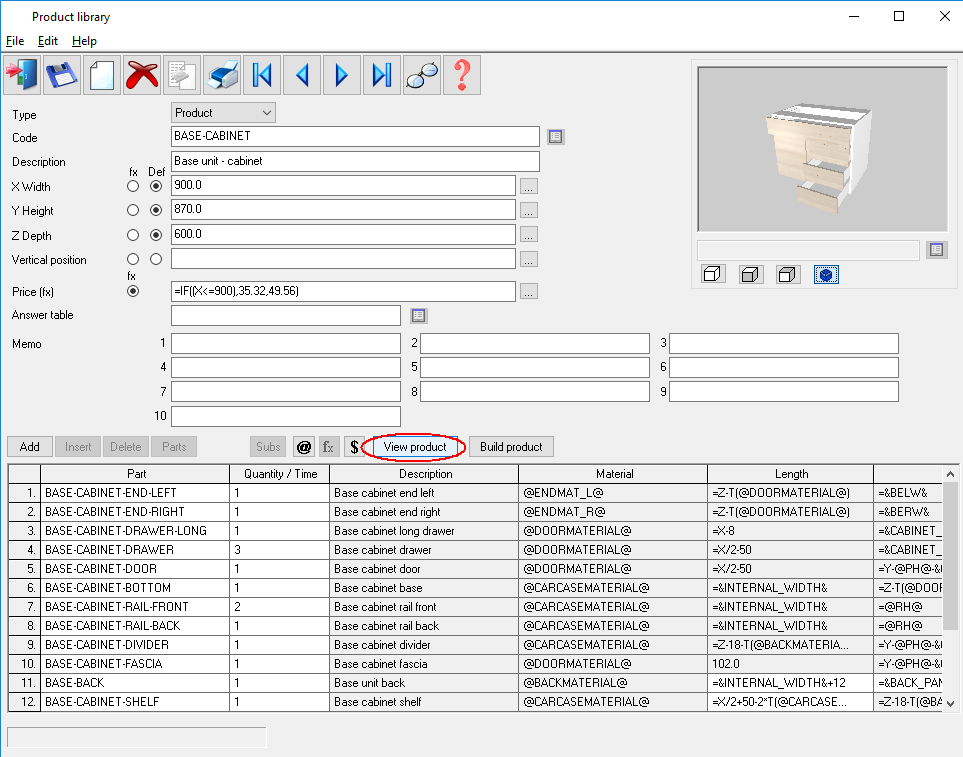The image size is (963, 757).
Task: Open help with red question mark icon
Action: [x=462, y=75]
